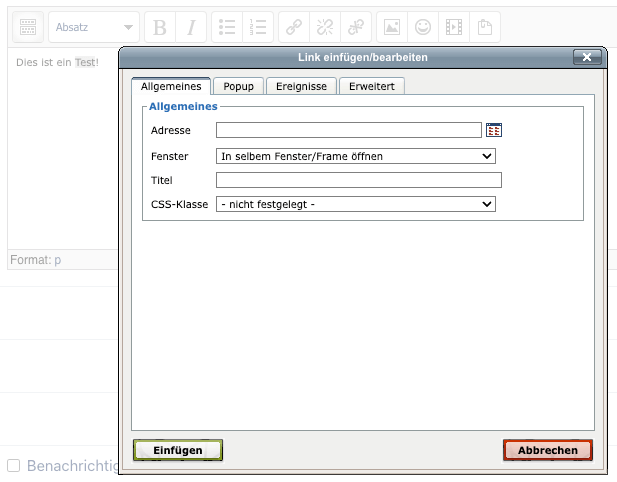Expand the Fenster target dropdown
Image resolution: width=617 pixels, height=482 pixels.
tap(356, 156)
